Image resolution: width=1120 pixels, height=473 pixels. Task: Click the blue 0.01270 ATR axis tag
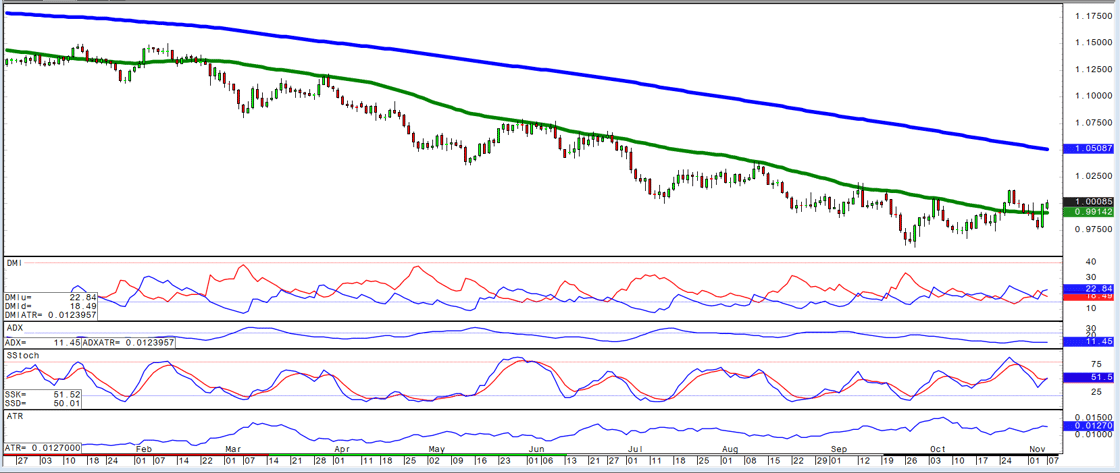(1089, 426)
